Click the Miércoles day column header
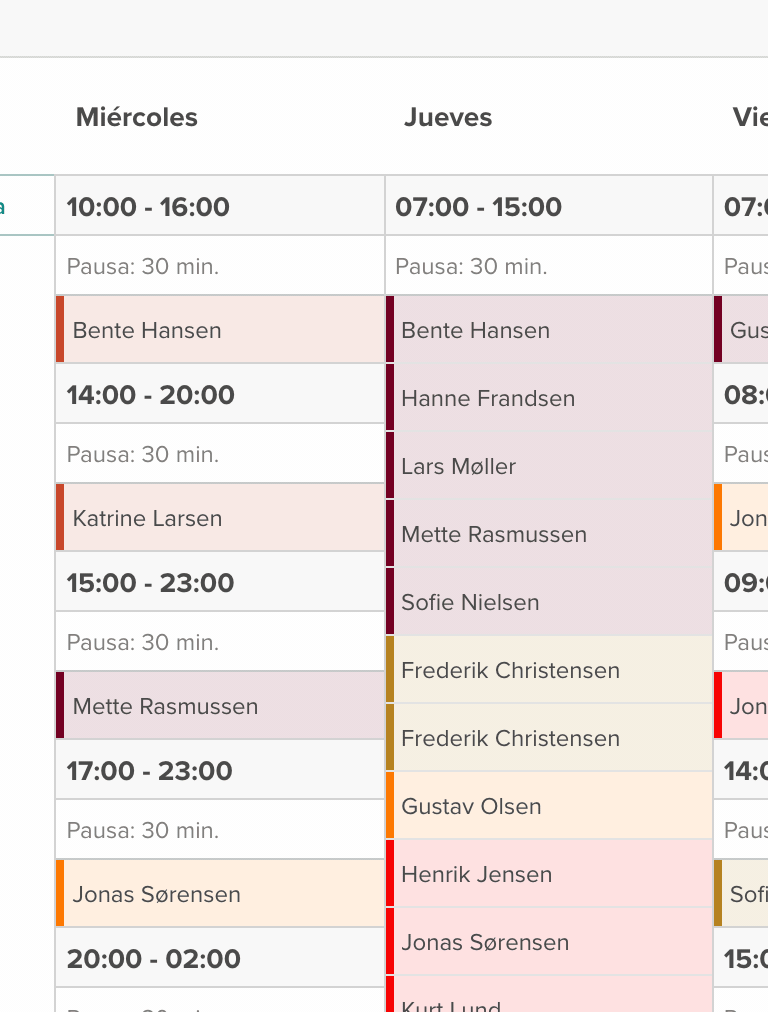Image resolution: width=768 pixels, height=1012 pixels. tap(137, 118)
